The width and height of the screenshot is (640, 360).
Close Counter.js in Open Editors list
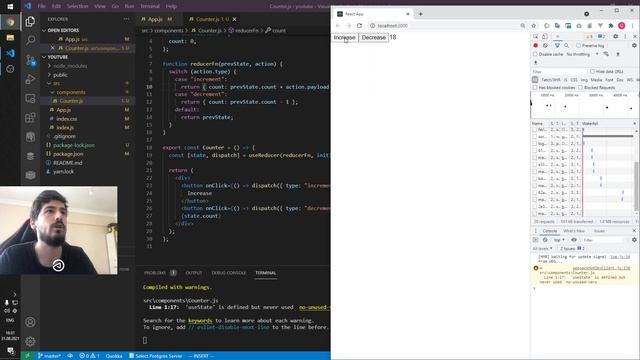[52, 48]
